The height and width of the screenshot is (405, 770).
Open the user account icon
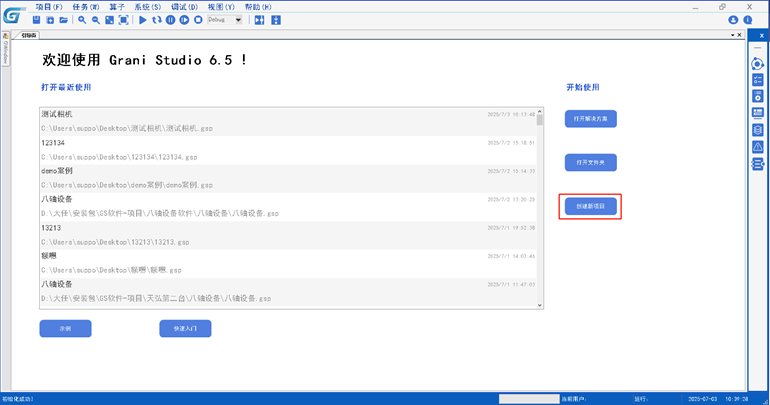733,20
